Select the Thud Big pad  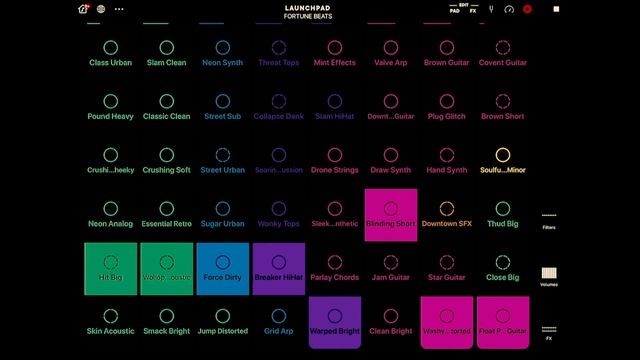503,215
